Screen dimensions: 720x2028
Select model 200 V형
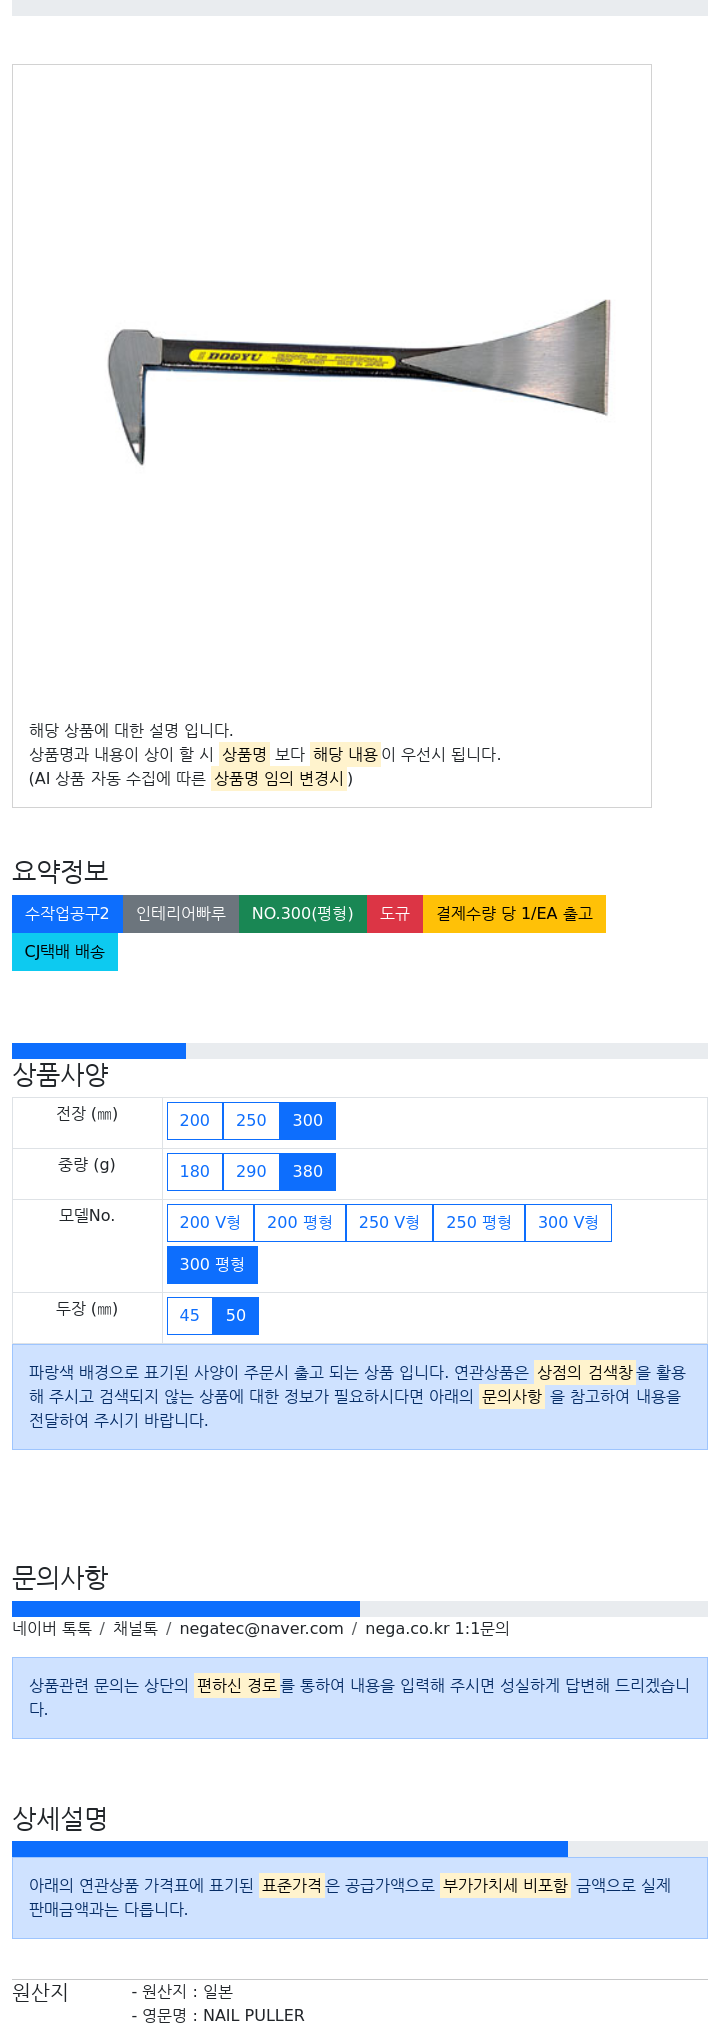tap(210, 1222)
